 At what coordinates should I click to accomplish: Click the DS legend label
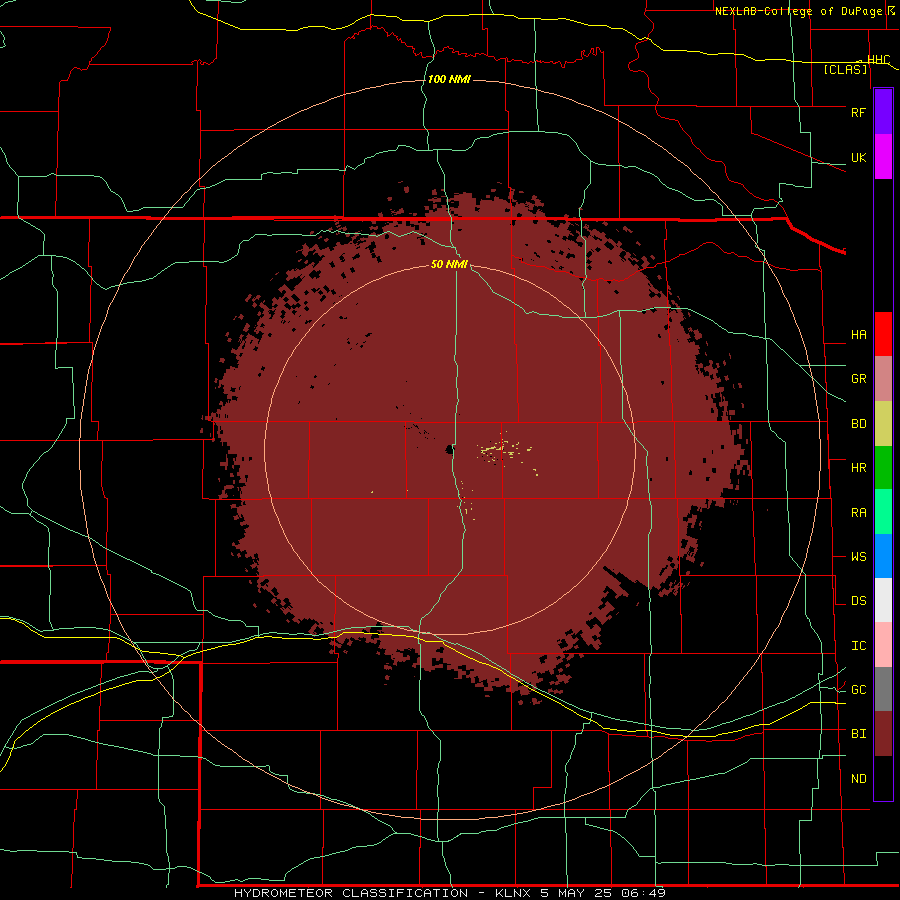tap(858, 601)
